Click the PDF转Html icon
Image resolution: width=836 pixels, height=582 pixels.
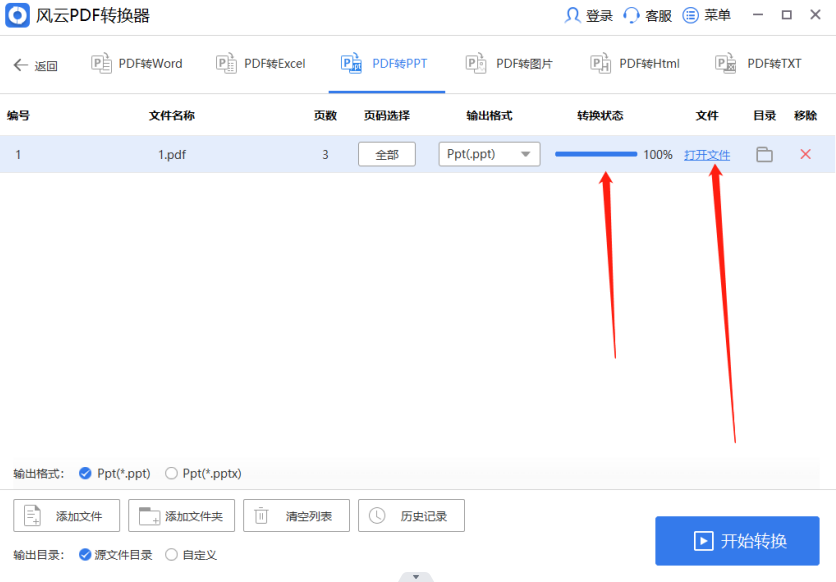pos(601,63)
